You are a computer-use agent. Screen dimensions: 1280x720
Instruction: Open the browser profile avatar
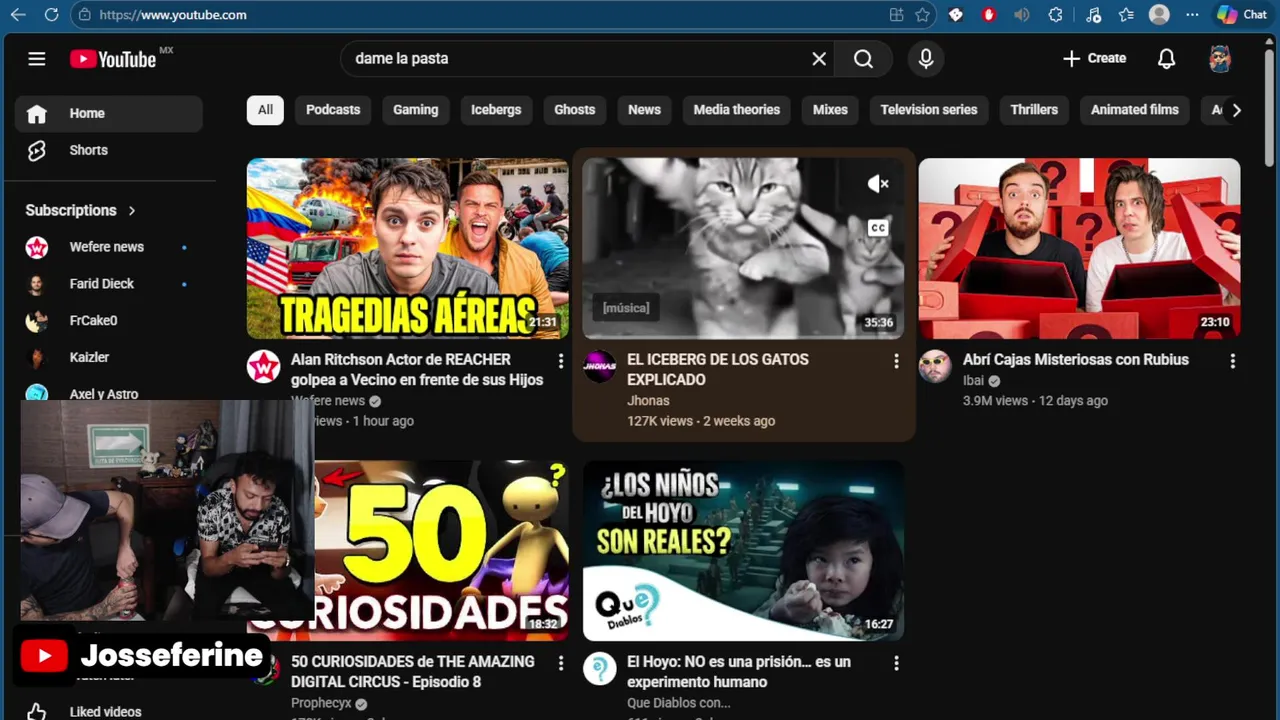click(x=1159, y=15)
